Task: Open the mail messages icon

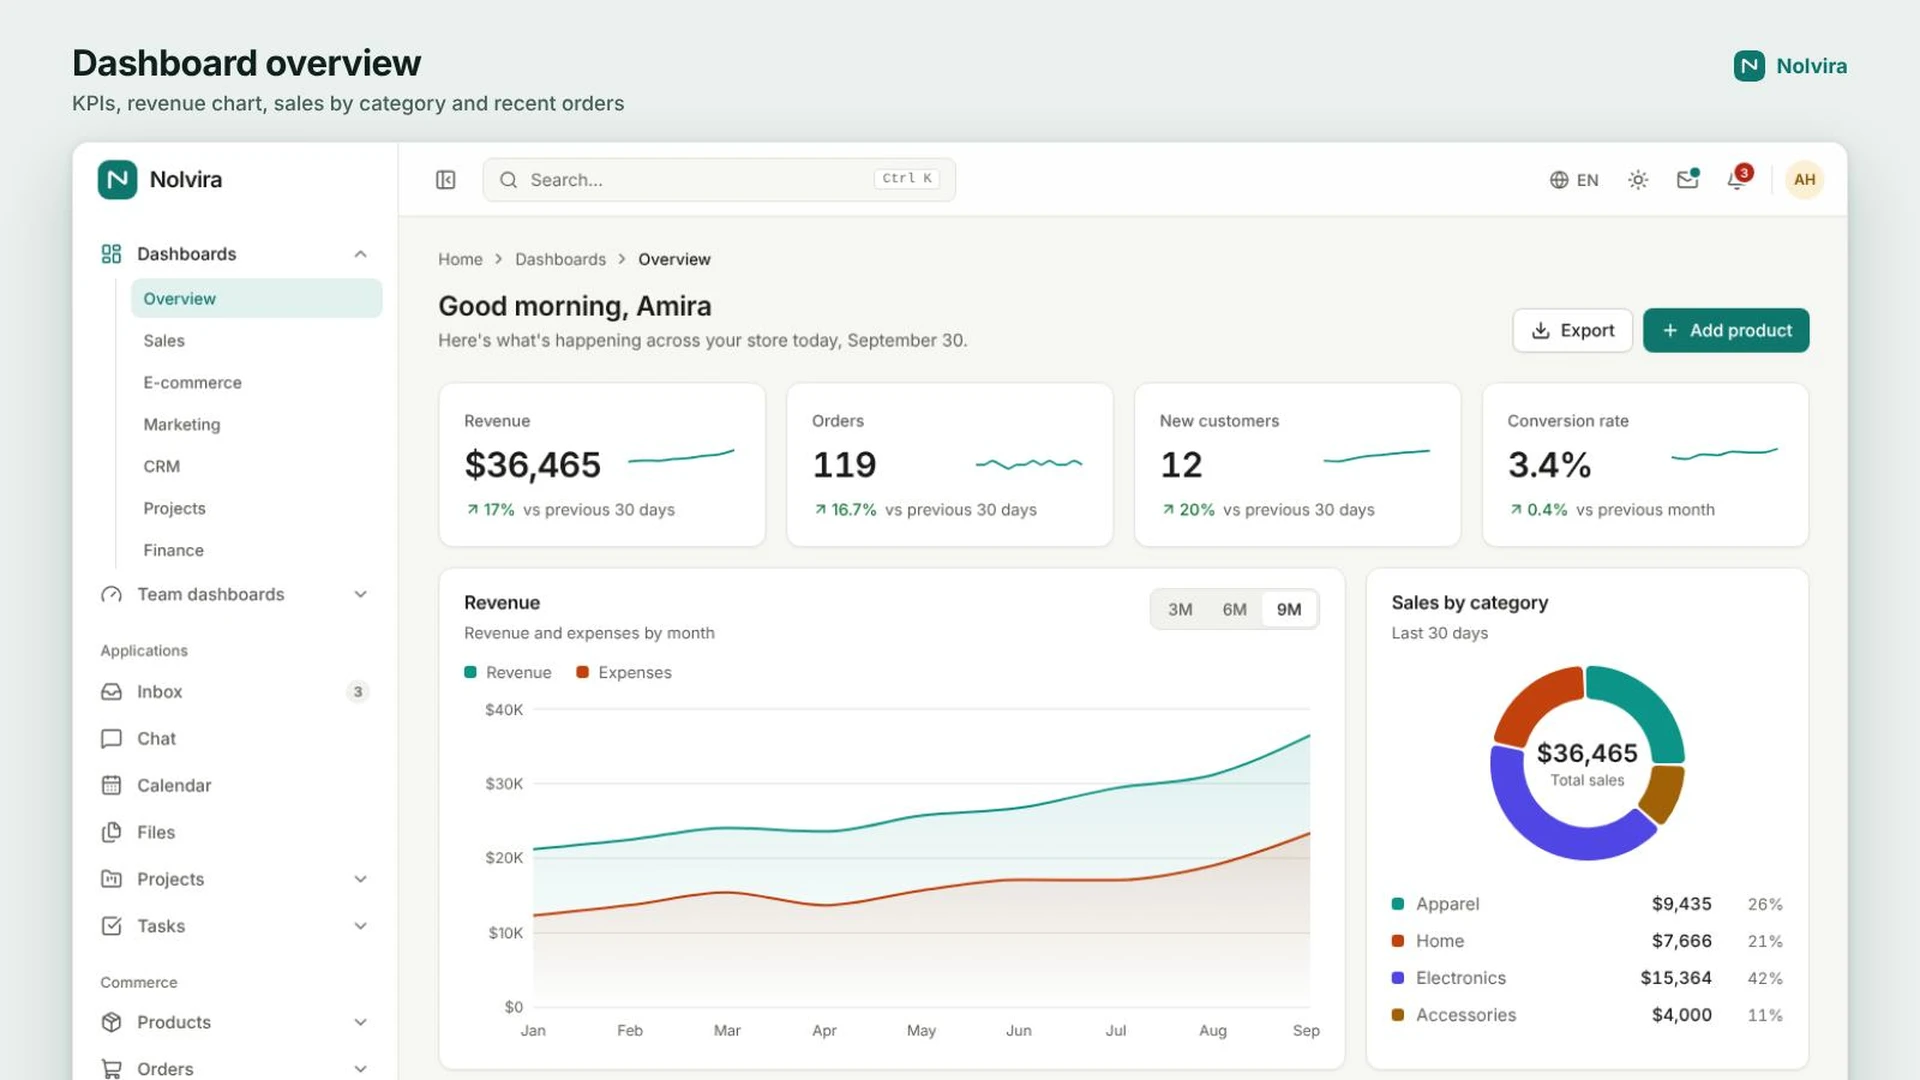Action: pyautogui.click(x=1688, y=179)
